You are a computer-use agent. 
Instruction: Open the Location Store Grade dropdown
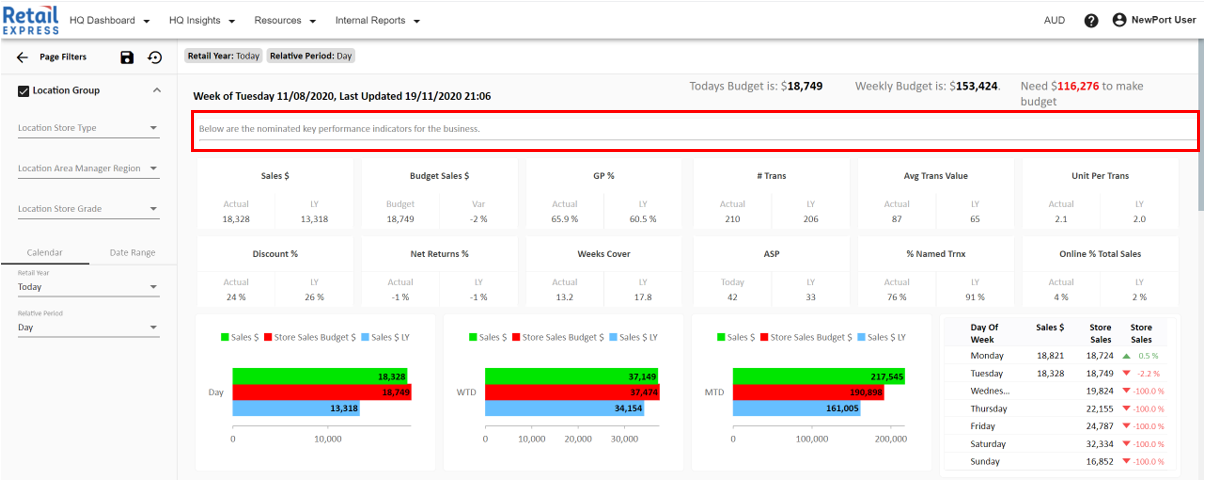(88, 210)
